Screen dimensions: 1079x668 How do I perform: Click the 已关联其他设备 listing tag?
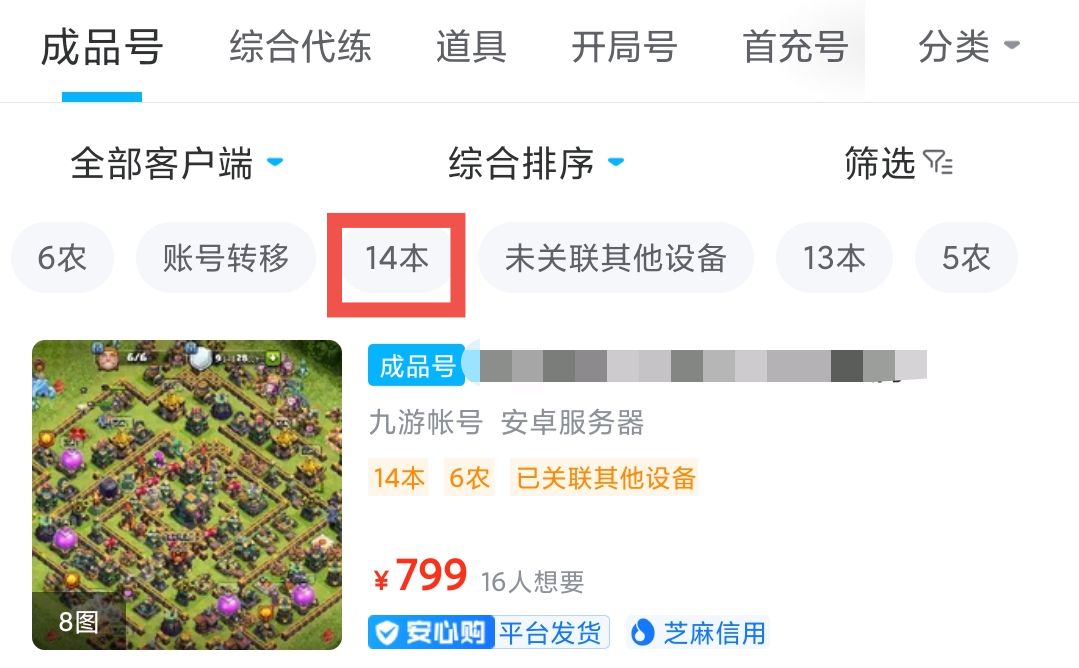[605, 477]
